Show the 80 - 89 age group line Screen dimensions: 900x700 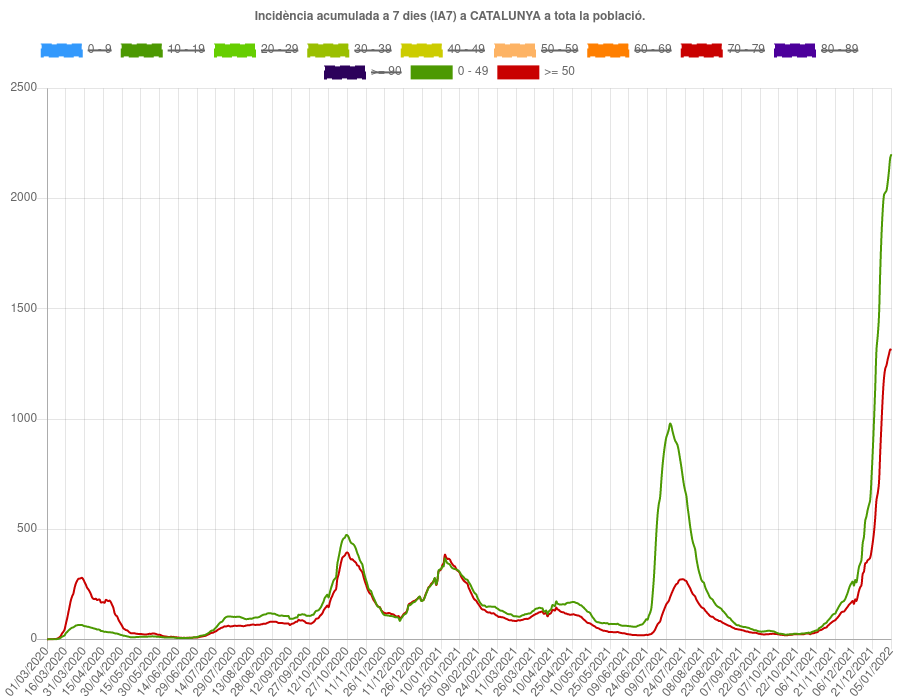pyautogui.click(x=794, y=49)
